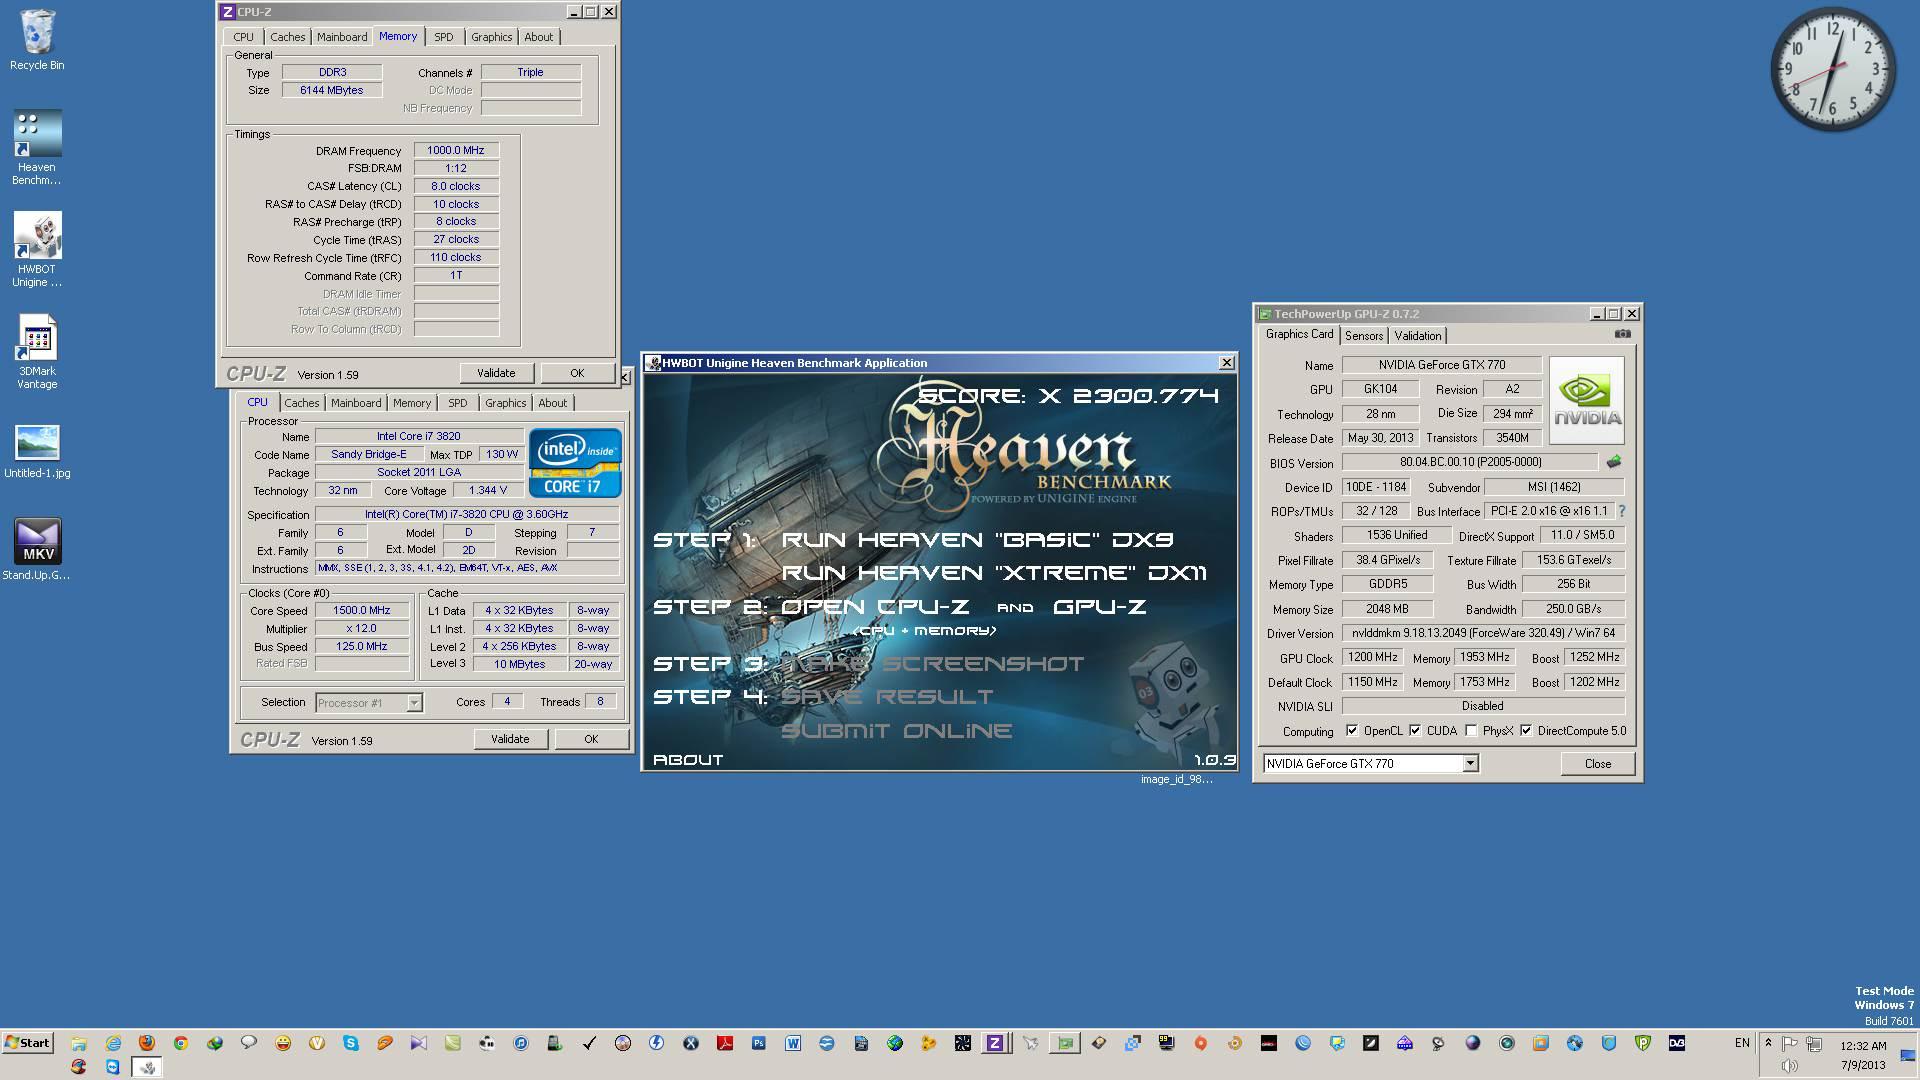The image size is (1920, 1080).
Task: Launch Google Chrome from the taskbar
Action: (181, 1043)
